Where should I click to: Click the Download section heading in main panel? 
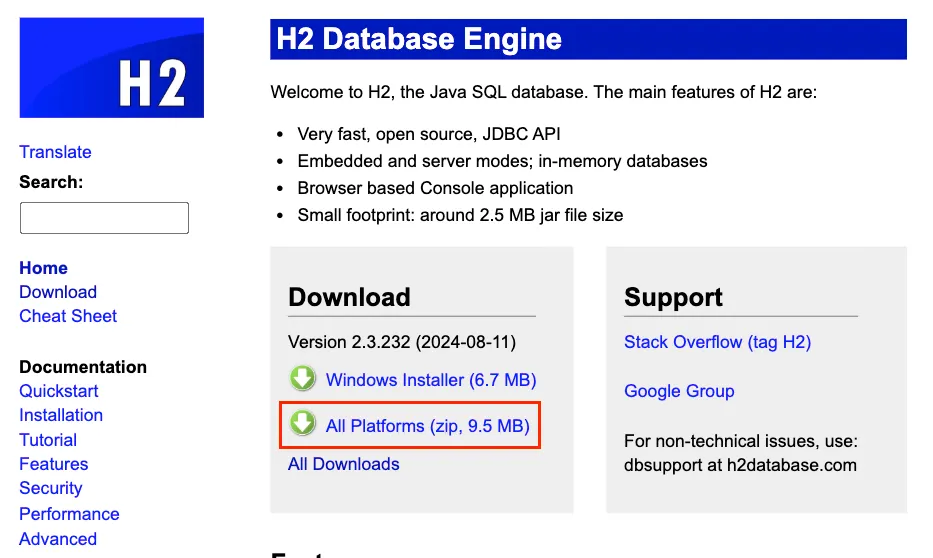(x=349, y=297)
